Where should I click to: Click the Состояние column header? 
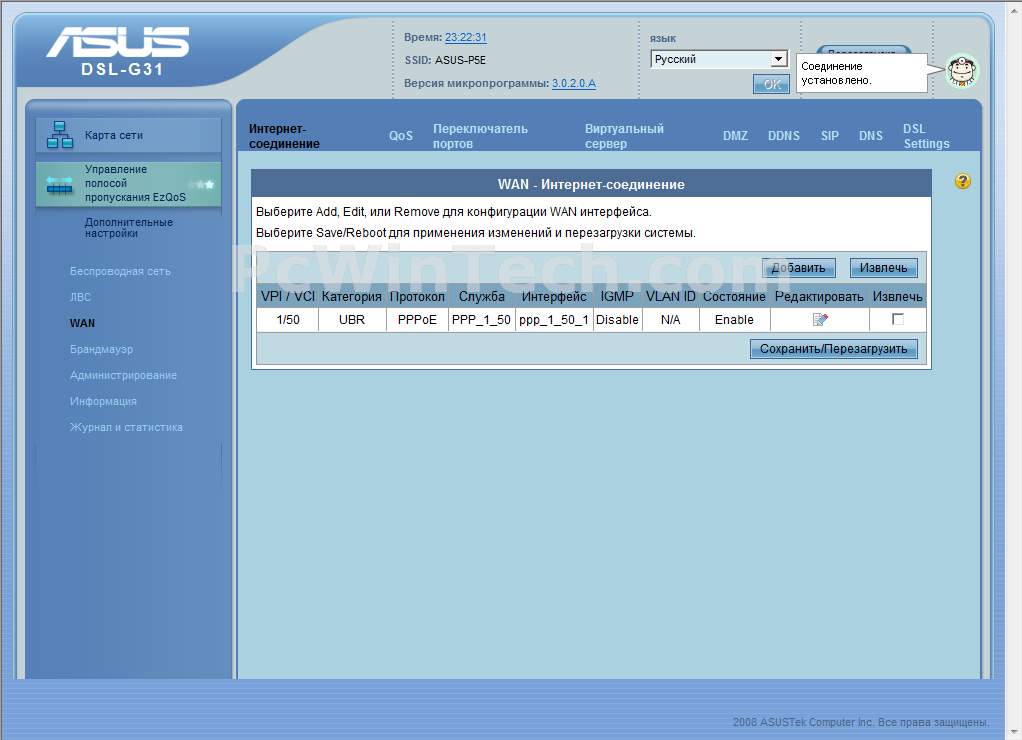tap(734, 297)
